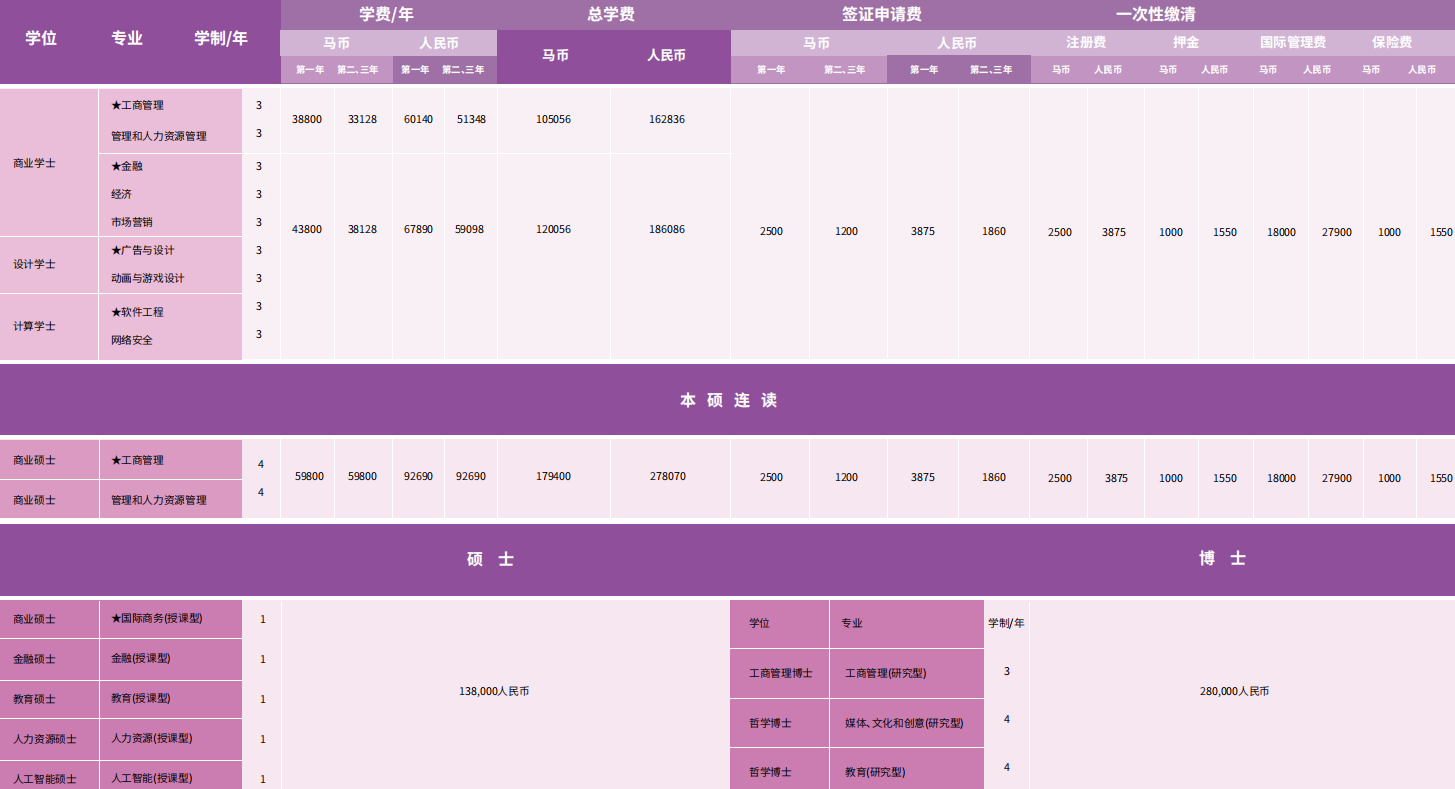Screen dimensions: 1455x789
Task: Click the 学费/年 column header
Action: [386, 14]
